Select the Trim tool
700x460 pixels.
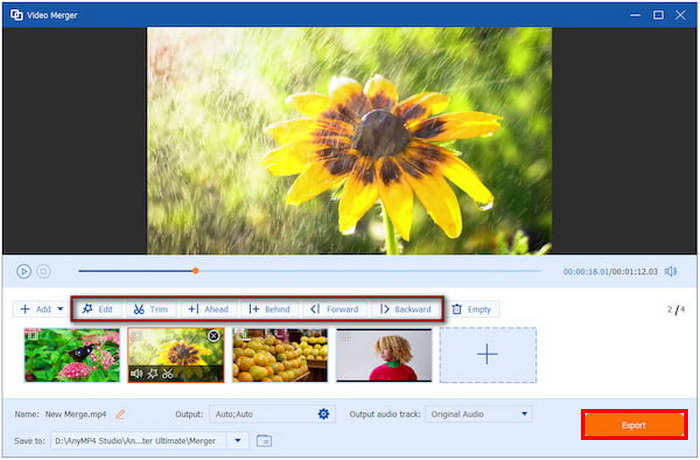tap(151, 309)
